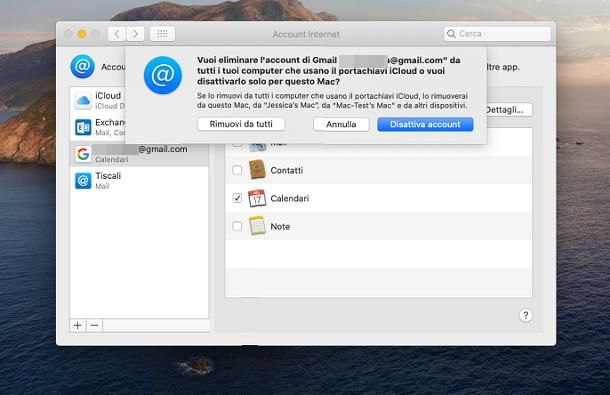Click the Exchange account icon
Image resolution: width=610 pixels, height=395 pixels.
click(83, 127)
